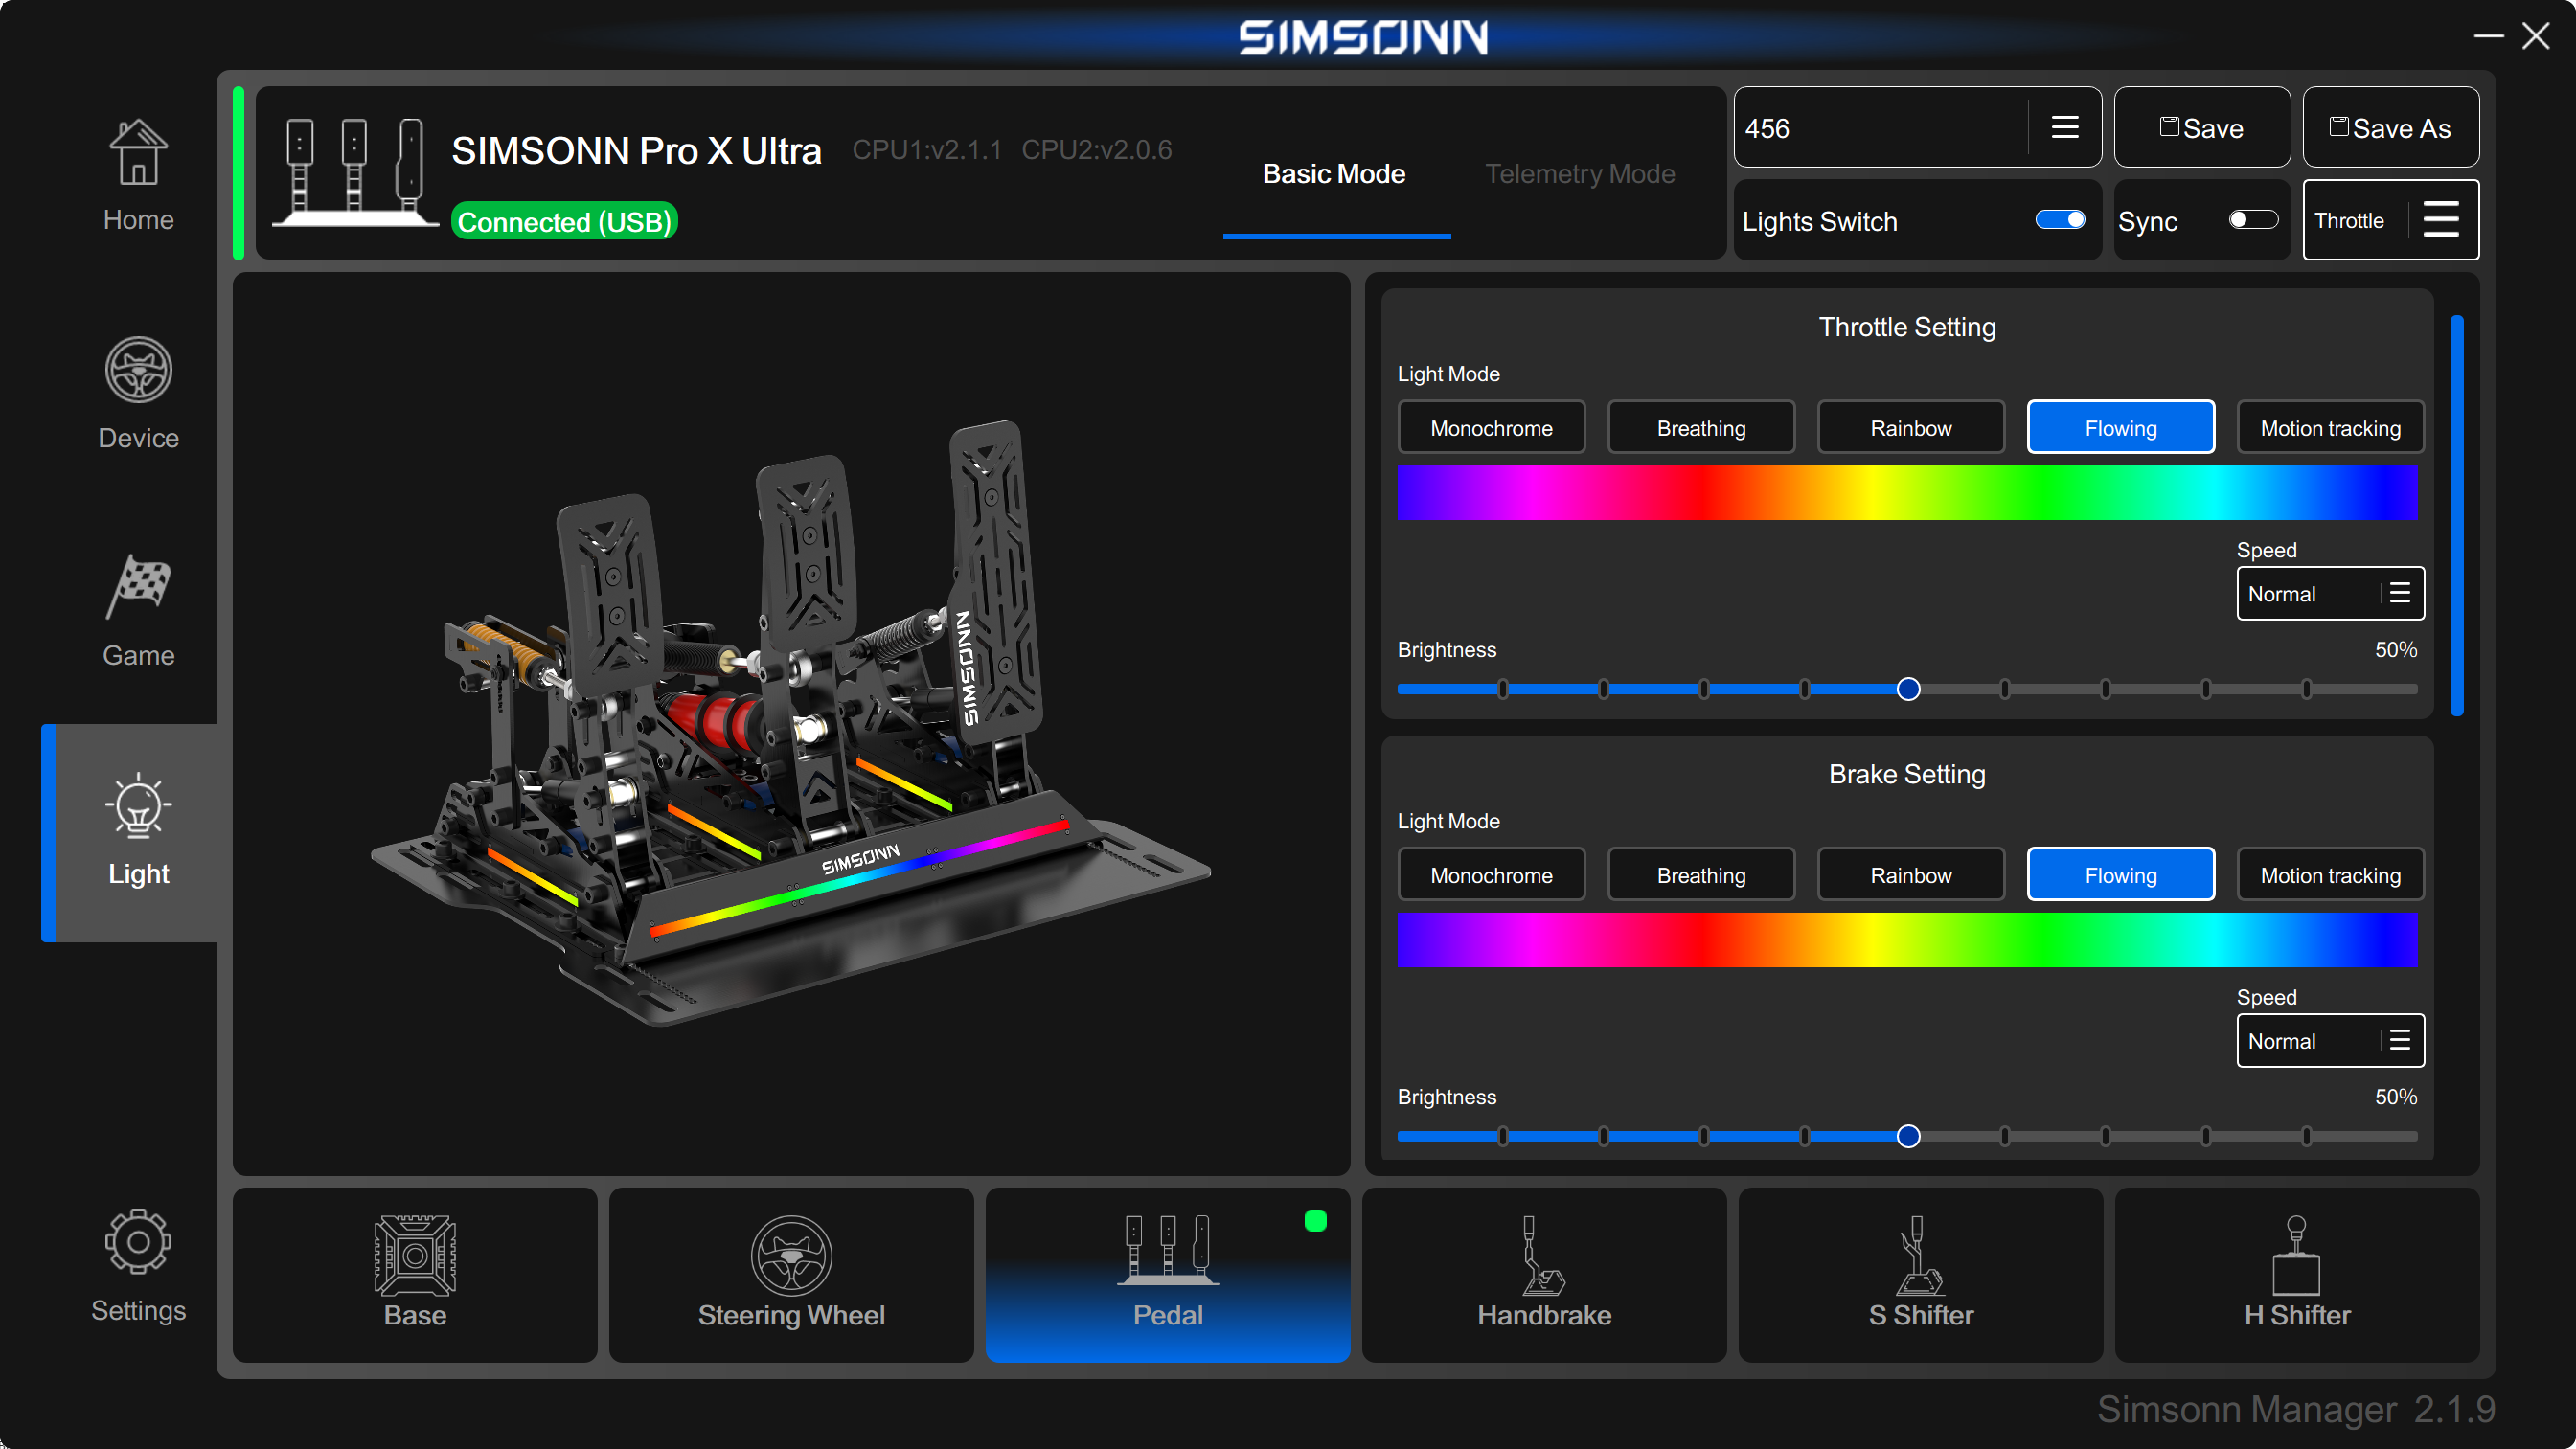Switch to Telemetry Mode tab
The height and width of the screenshot is (1449, 2576).
pos(1580,174)
